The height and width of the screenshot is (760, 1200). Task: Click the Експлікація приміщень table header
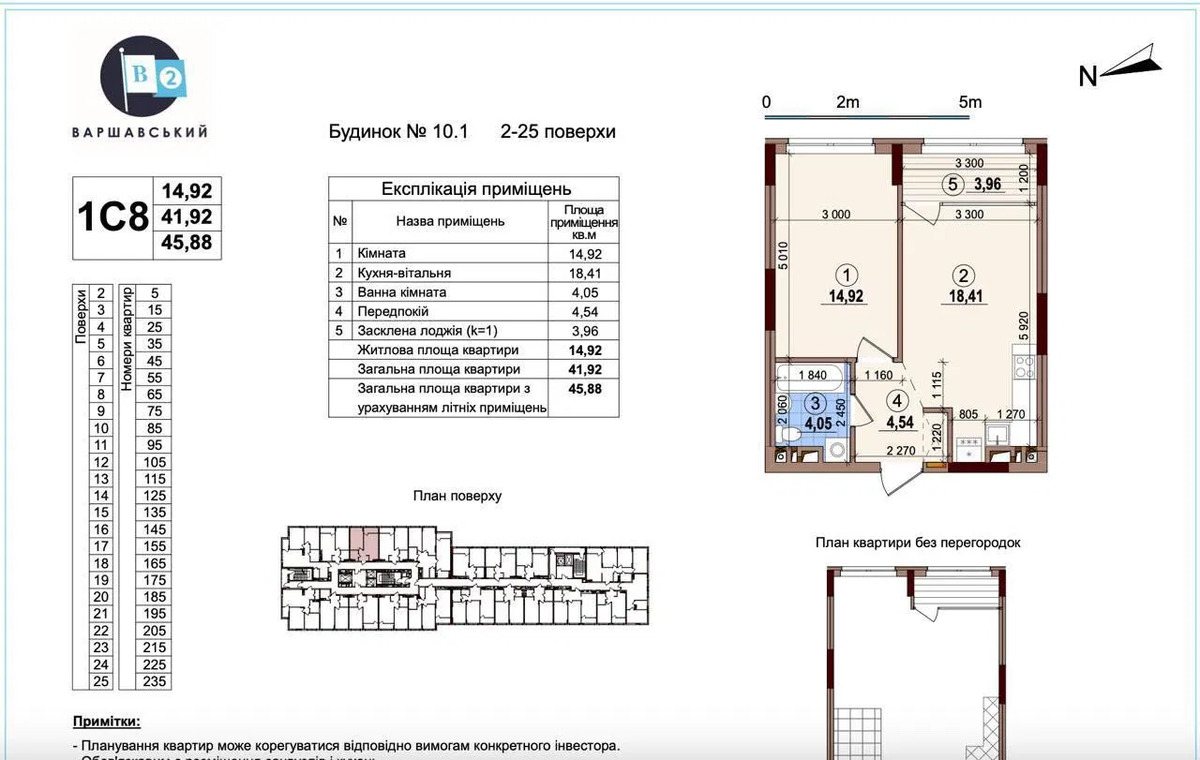(x=476, y=189)
